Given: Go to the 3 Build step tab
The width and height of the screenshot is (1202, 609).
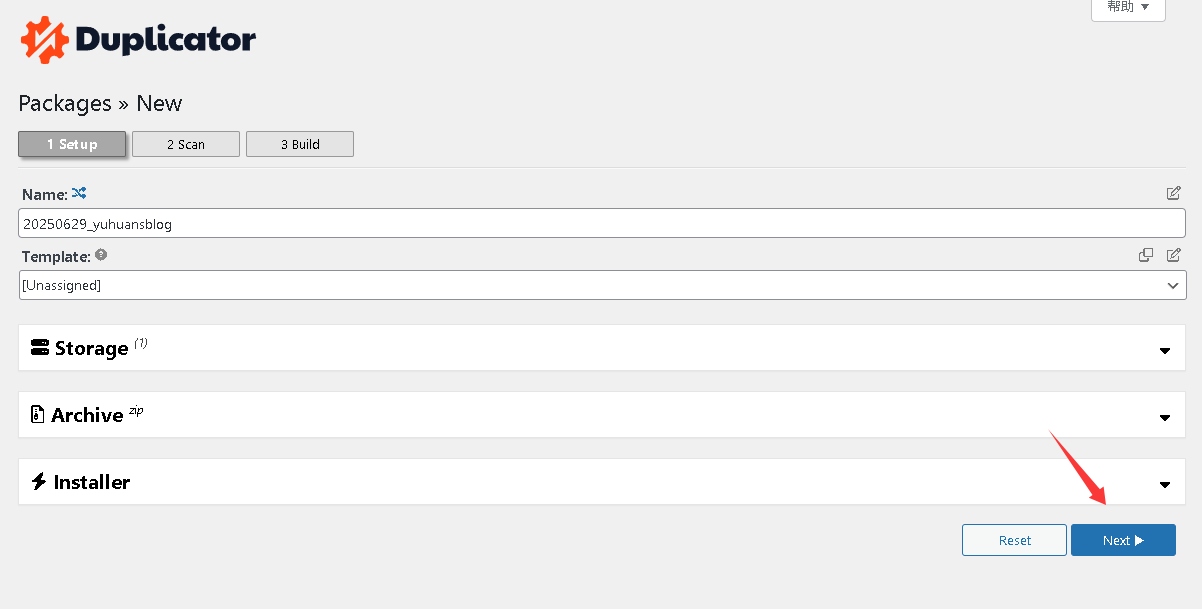Looking at the screenshot, I should [300, 144].
